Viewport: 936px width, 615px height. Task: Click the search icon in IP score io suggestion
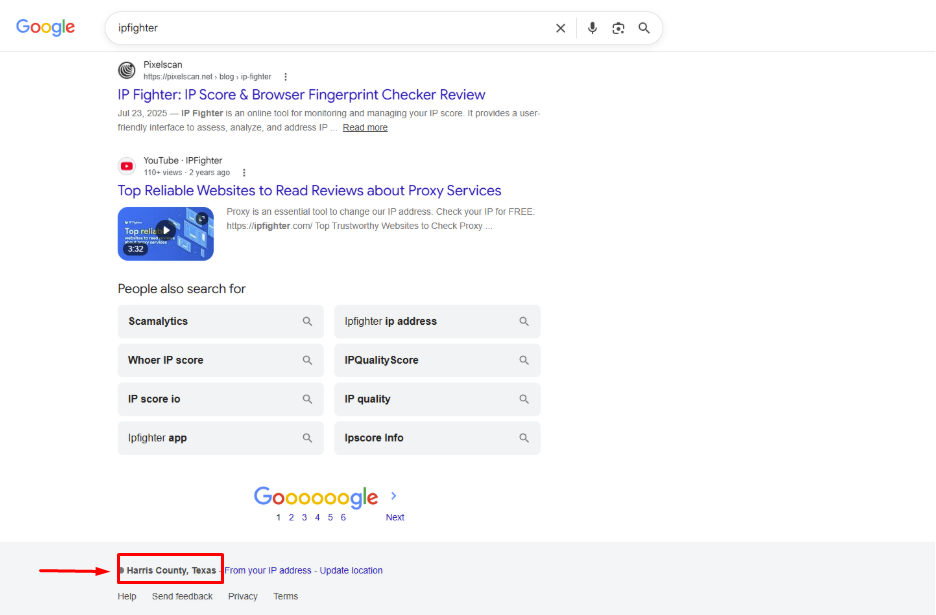pos(307,399)
